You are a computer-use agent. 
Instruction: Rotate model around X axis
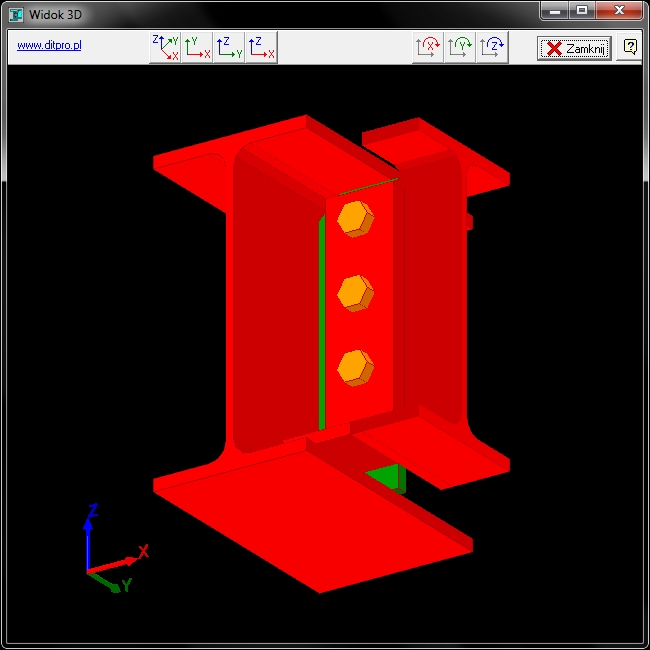[428, 47]
